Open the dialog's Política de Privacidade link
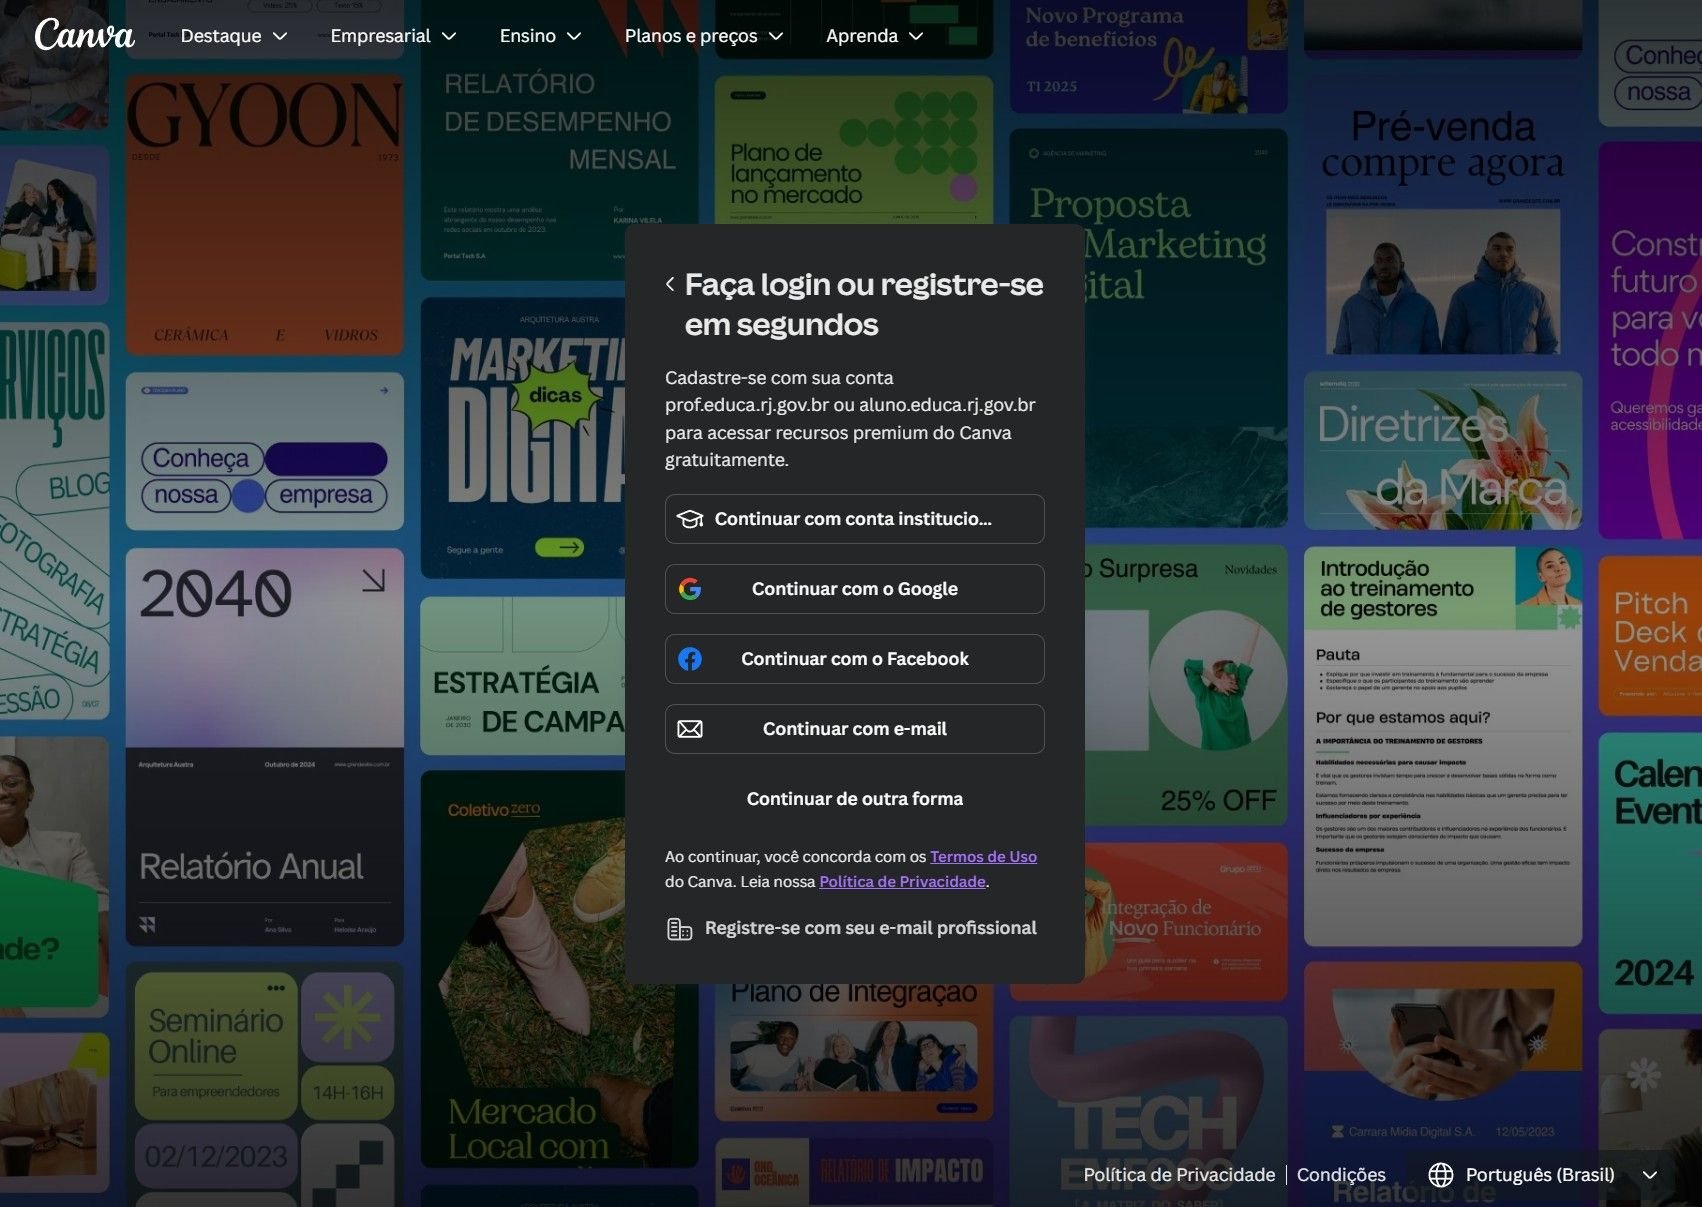1702x1207 pixels. pos(902,882)
